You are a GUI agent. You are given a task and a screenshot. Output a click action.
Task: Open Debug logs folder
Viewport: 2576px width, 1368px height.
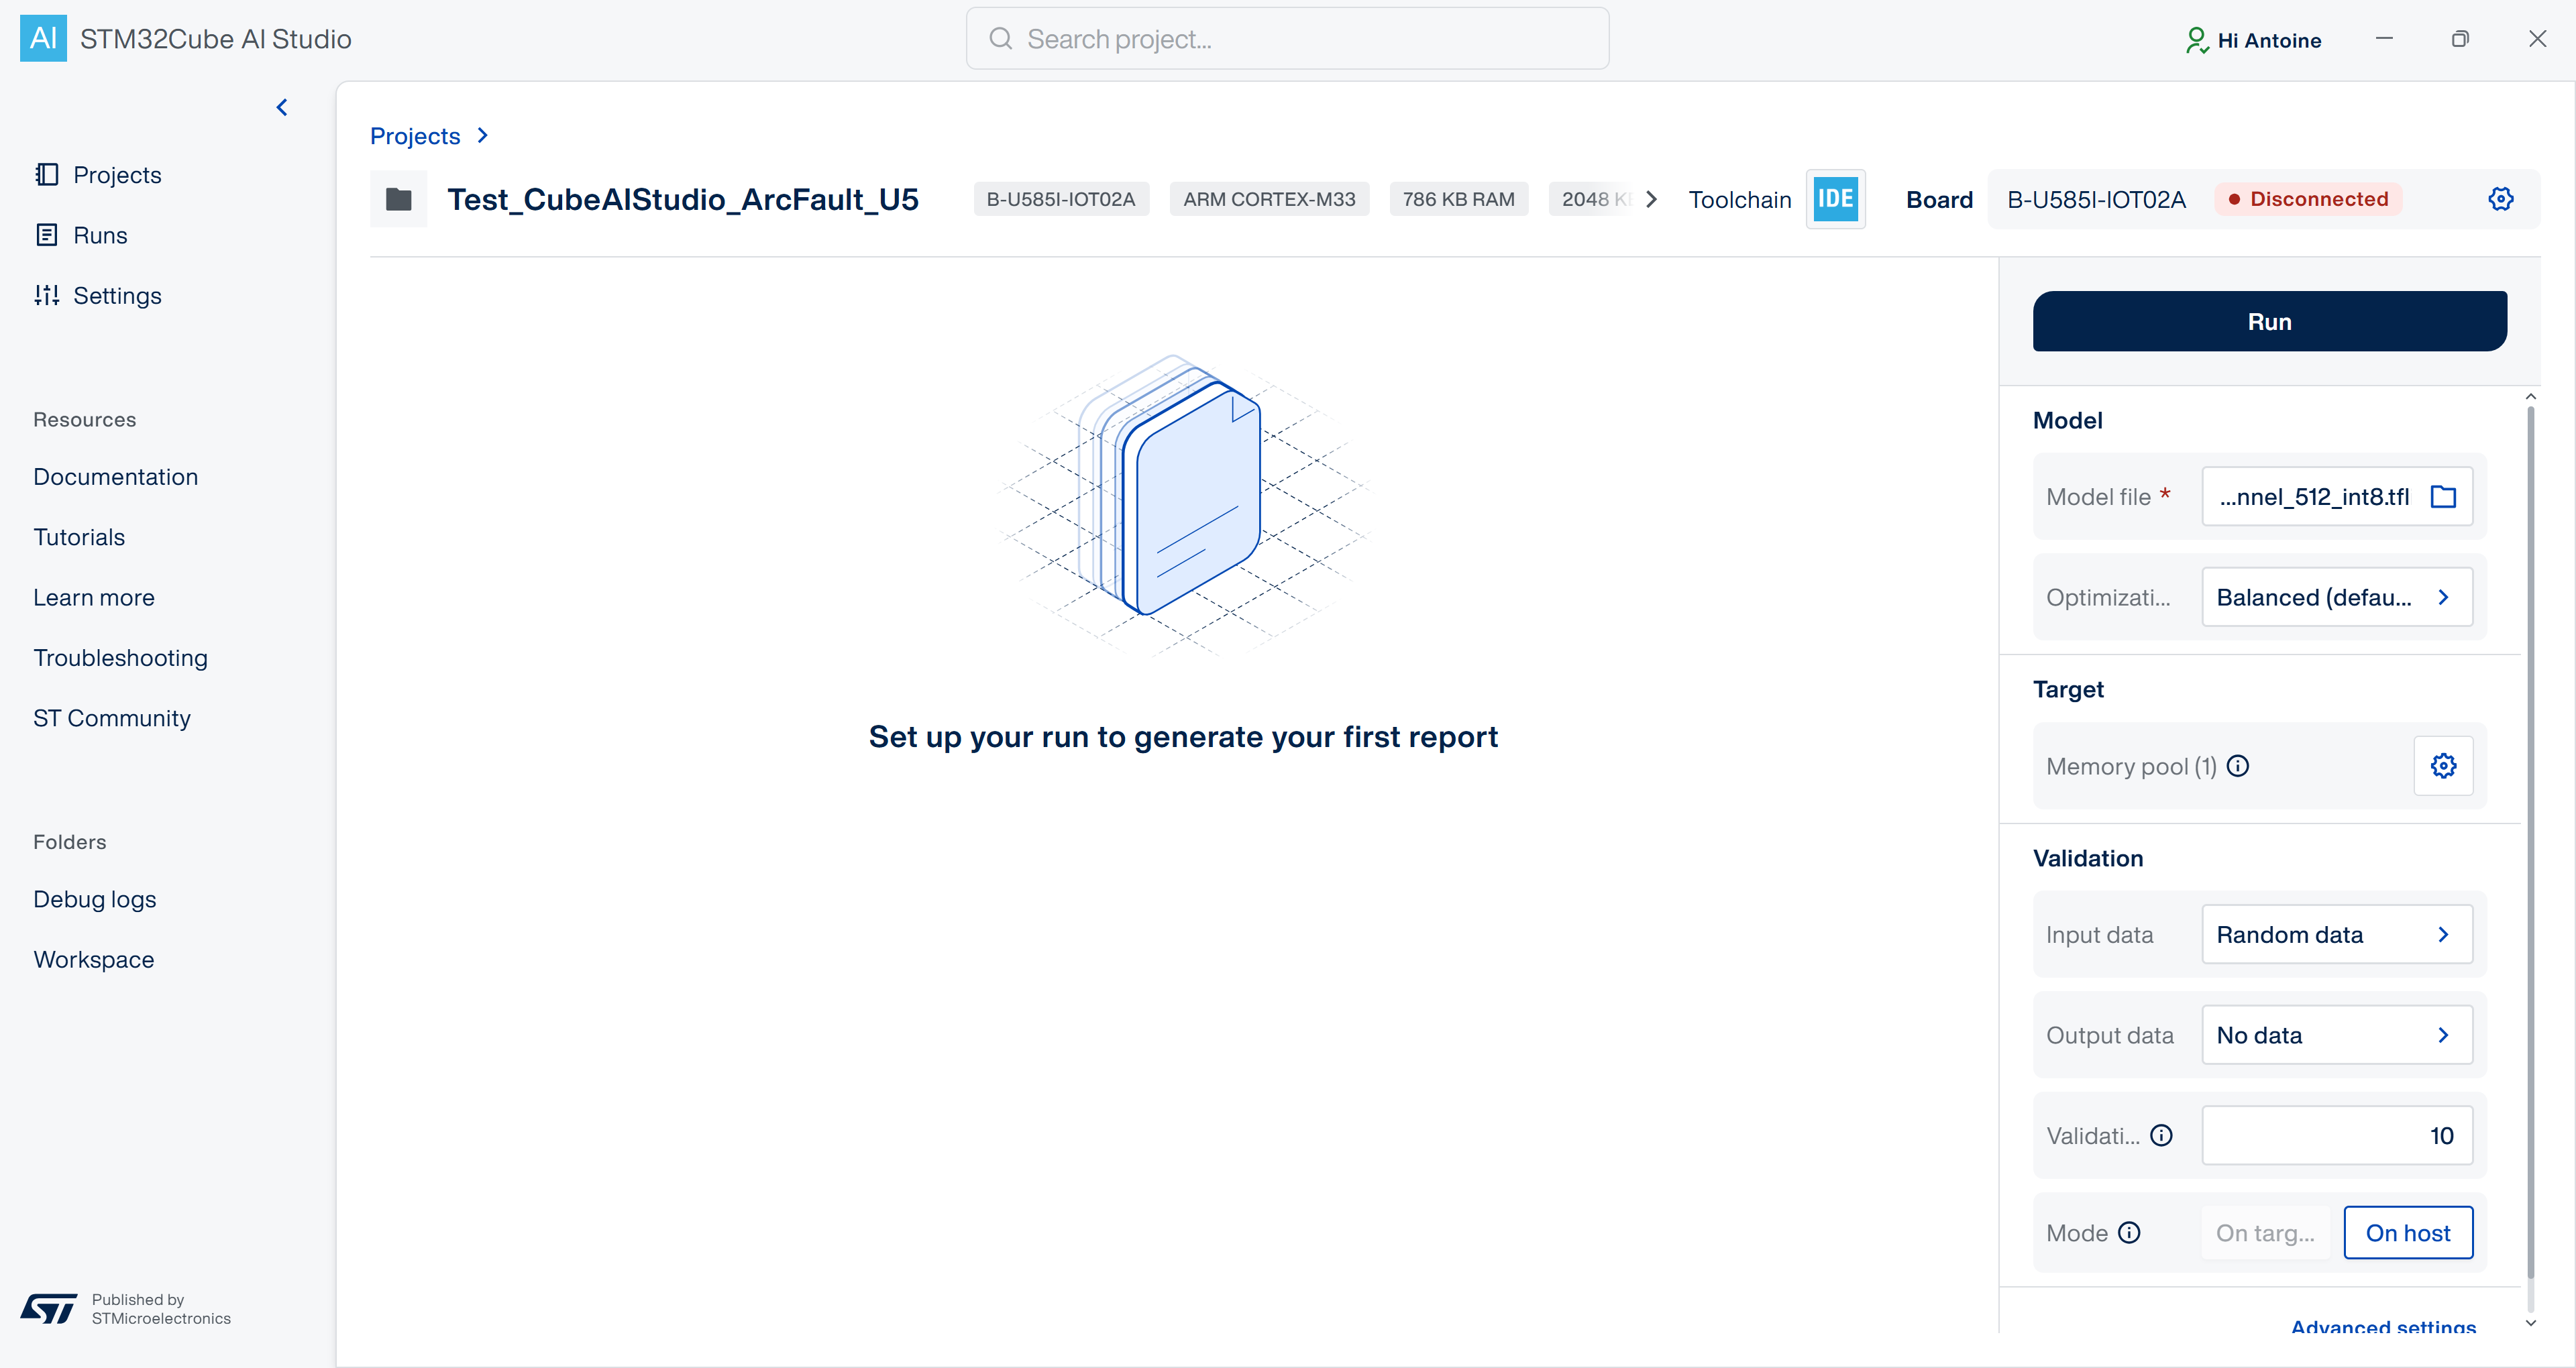point(95,899)
